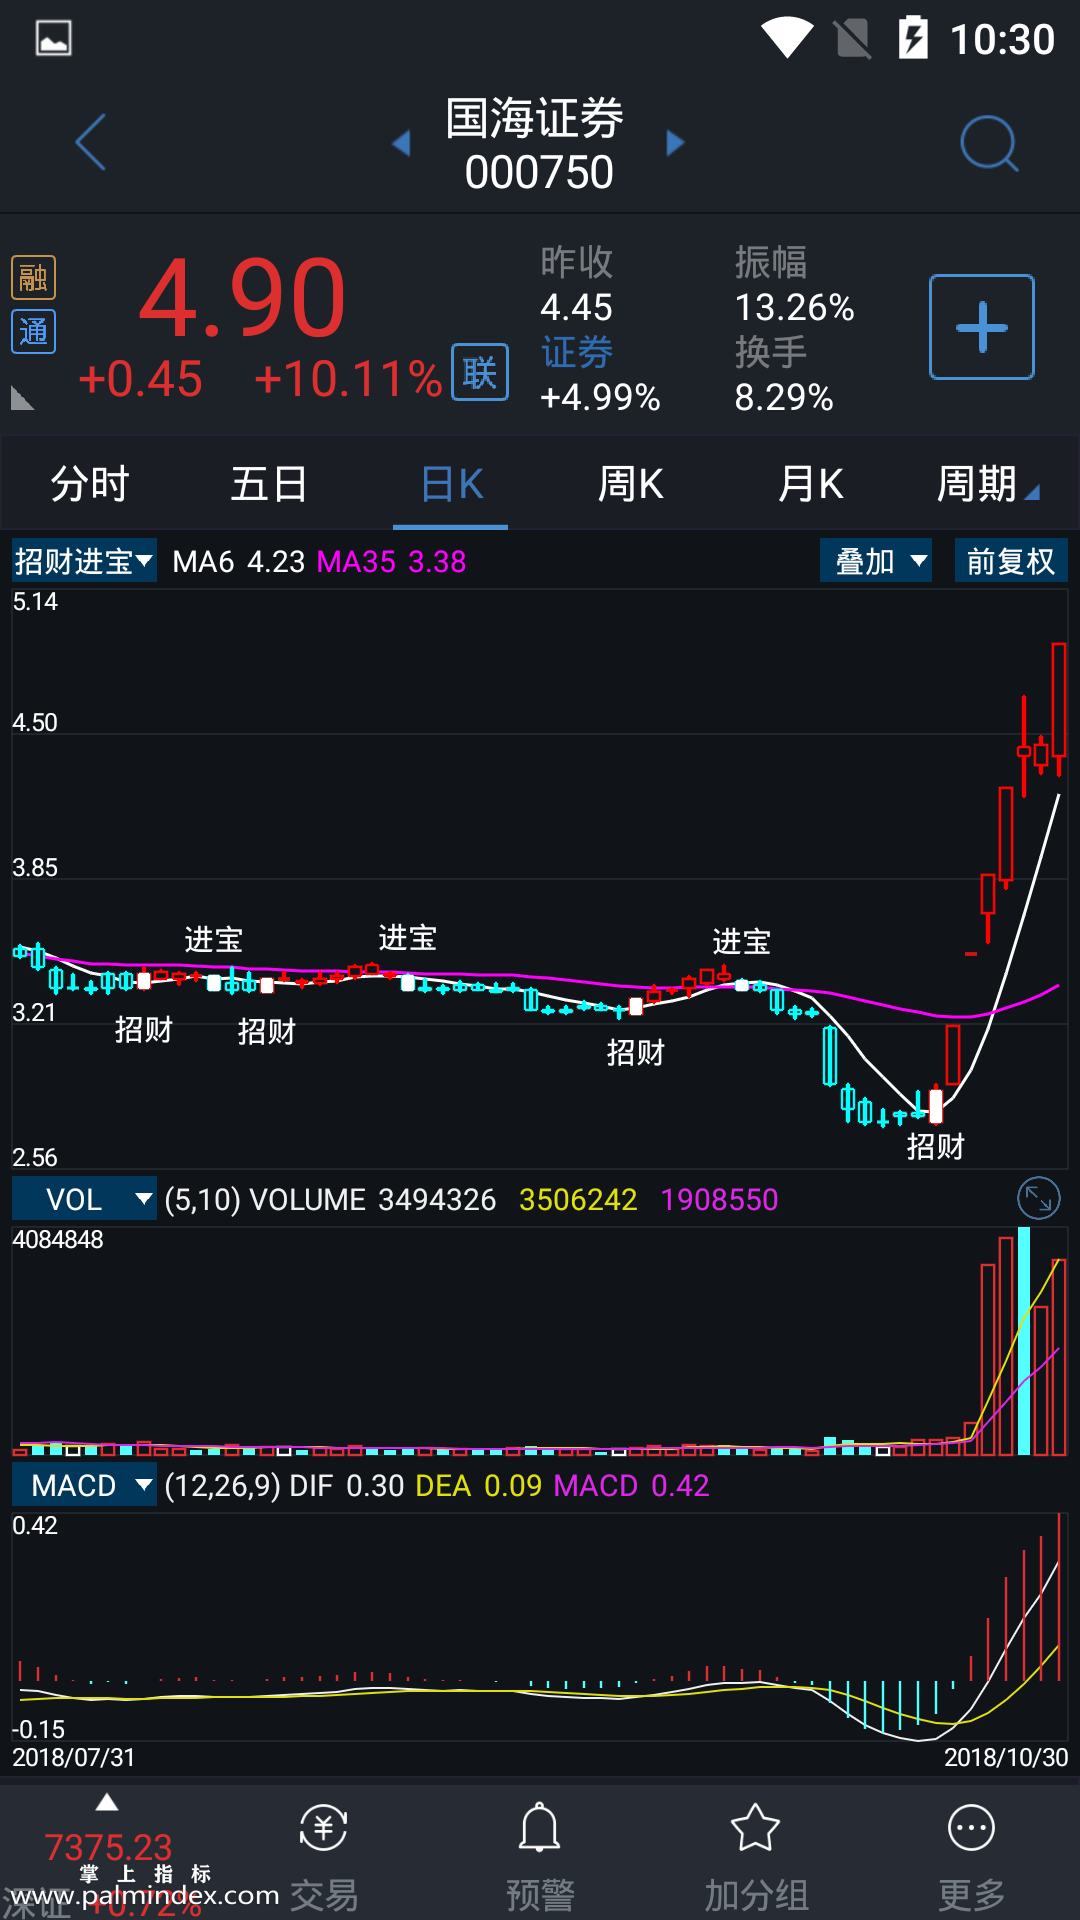Tap the picture notification icon

click(x=53, y=38)
